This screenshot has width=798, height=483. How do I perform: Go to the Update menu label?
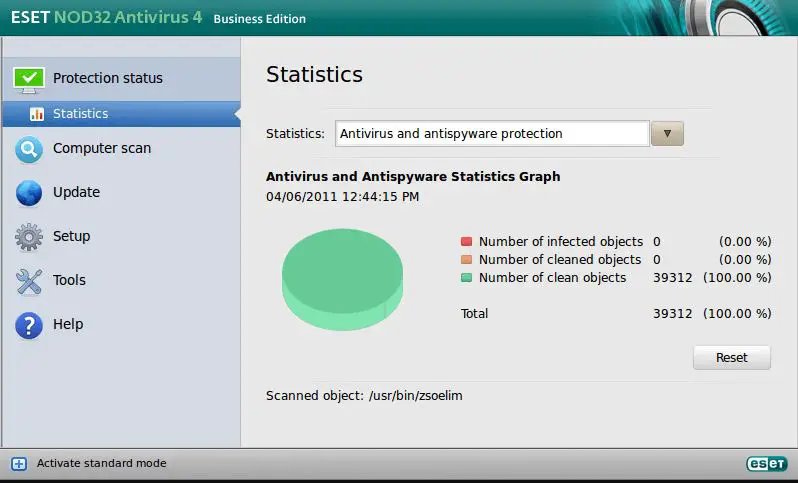pos(76,192)
